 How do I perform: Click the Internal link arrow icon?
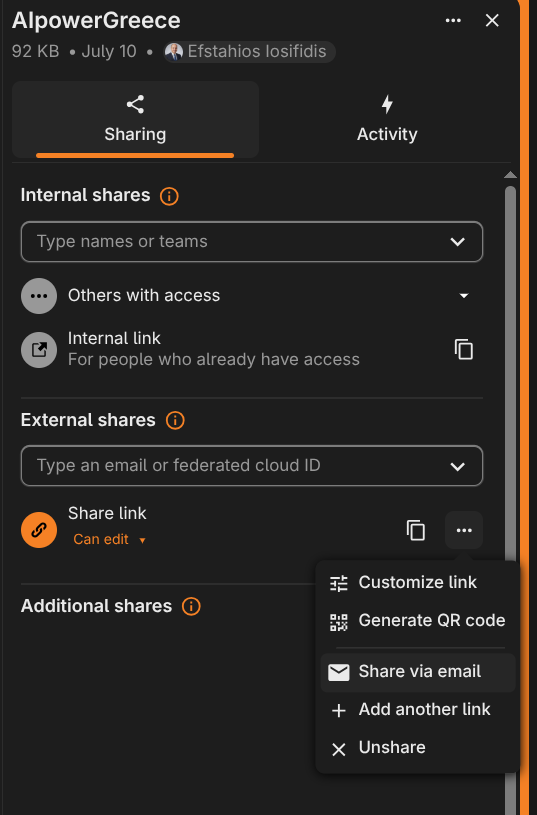pyautogui.click(x=39, y=350)
